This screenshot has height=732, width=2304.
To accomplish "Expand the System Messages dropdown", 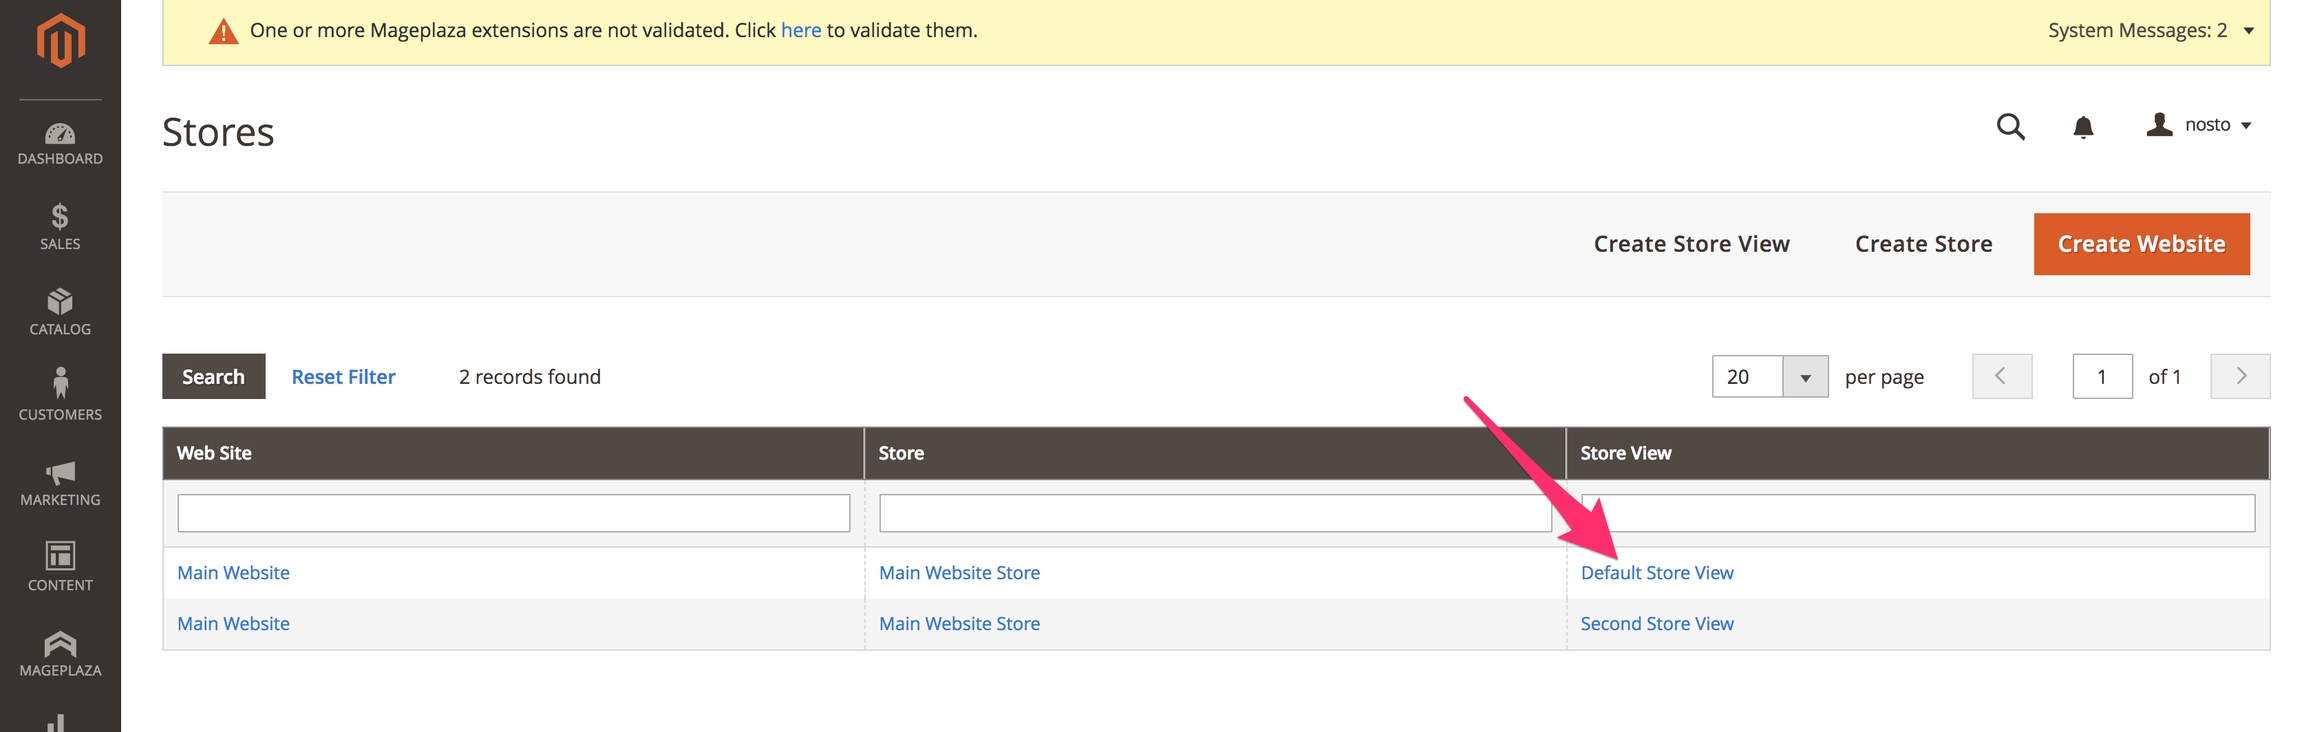I will [x=2150, y=31].
